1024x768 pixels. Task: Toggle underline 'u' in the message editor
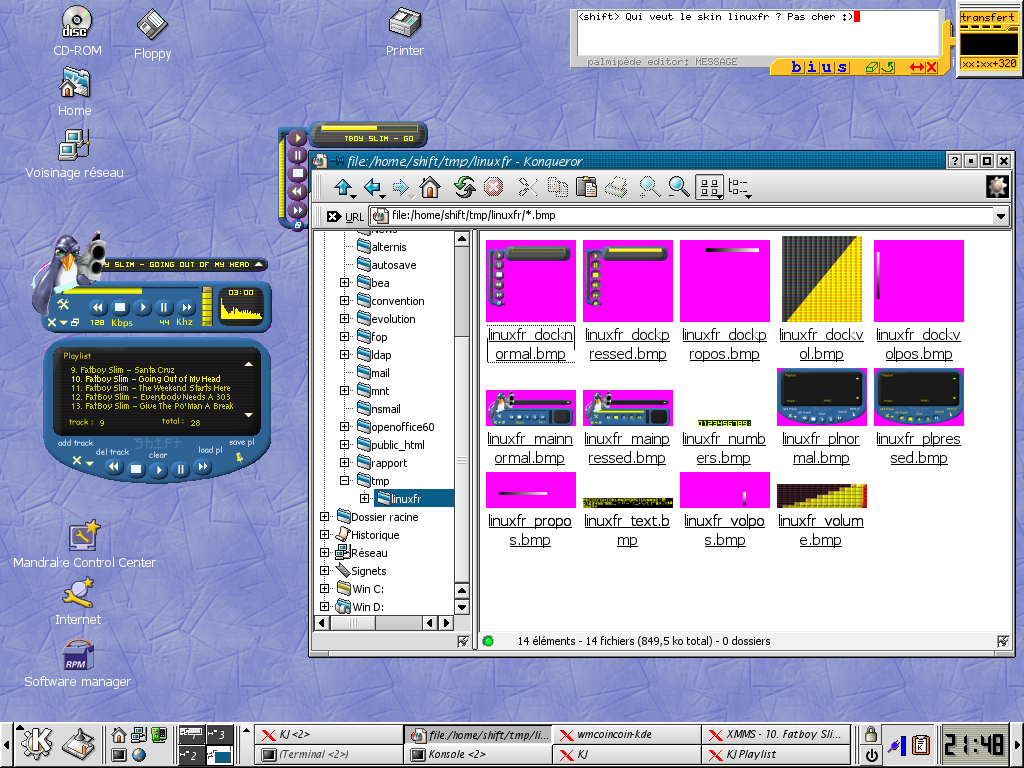[827, 67]
